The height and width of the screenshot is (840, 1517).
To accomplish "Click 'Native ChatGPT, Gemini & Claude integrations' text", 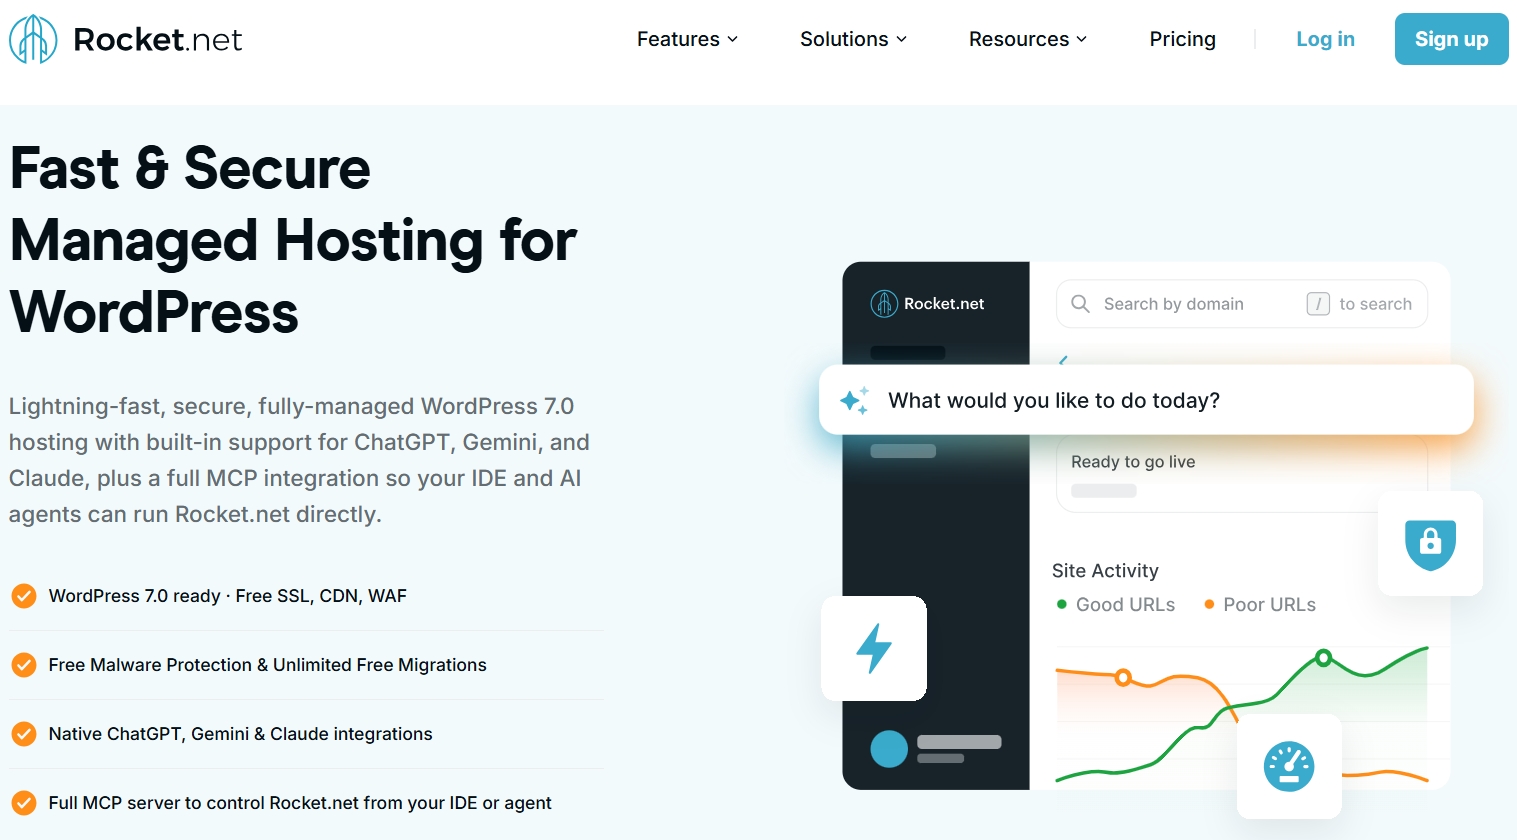I will click(240, 734).
